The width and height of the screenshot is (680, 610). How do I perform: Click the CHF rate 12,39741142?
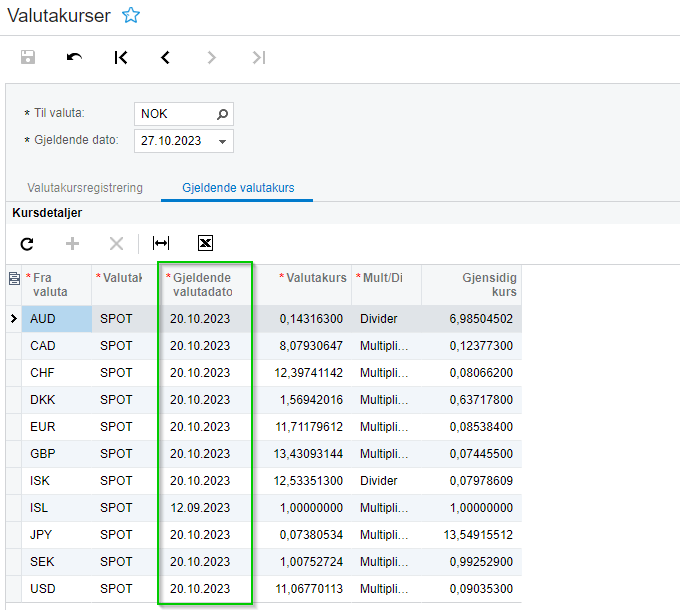point(308,372)
